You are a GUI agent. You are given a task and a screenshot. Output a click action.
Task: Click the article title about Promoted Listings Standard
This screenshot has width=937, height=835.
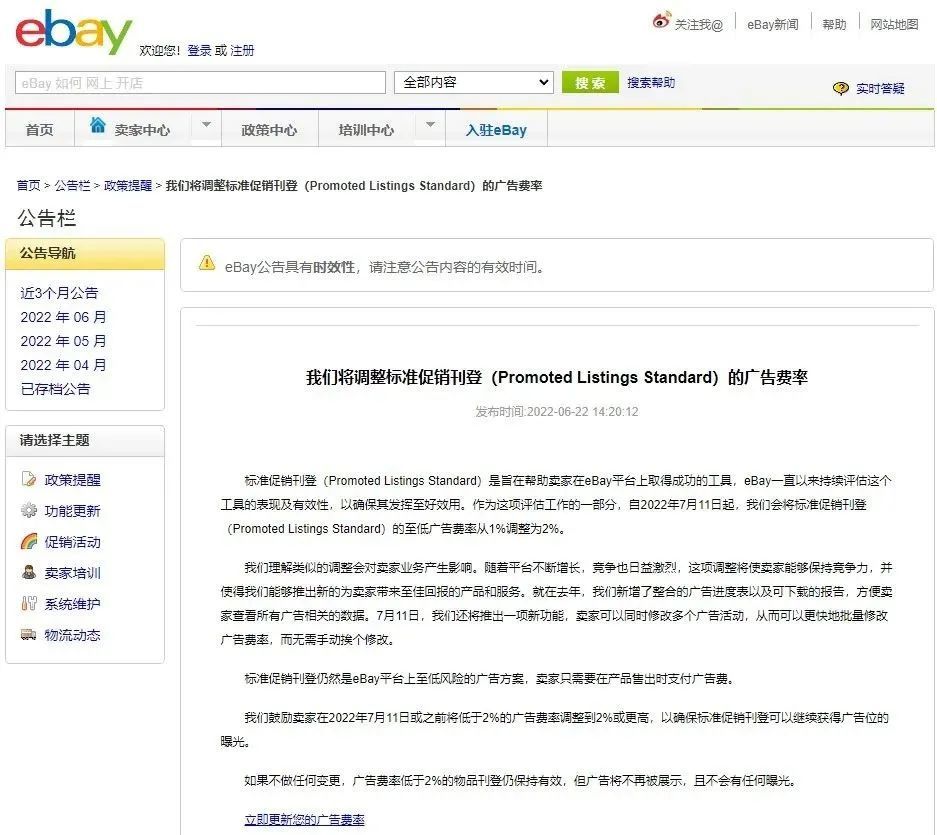(556, 377)
